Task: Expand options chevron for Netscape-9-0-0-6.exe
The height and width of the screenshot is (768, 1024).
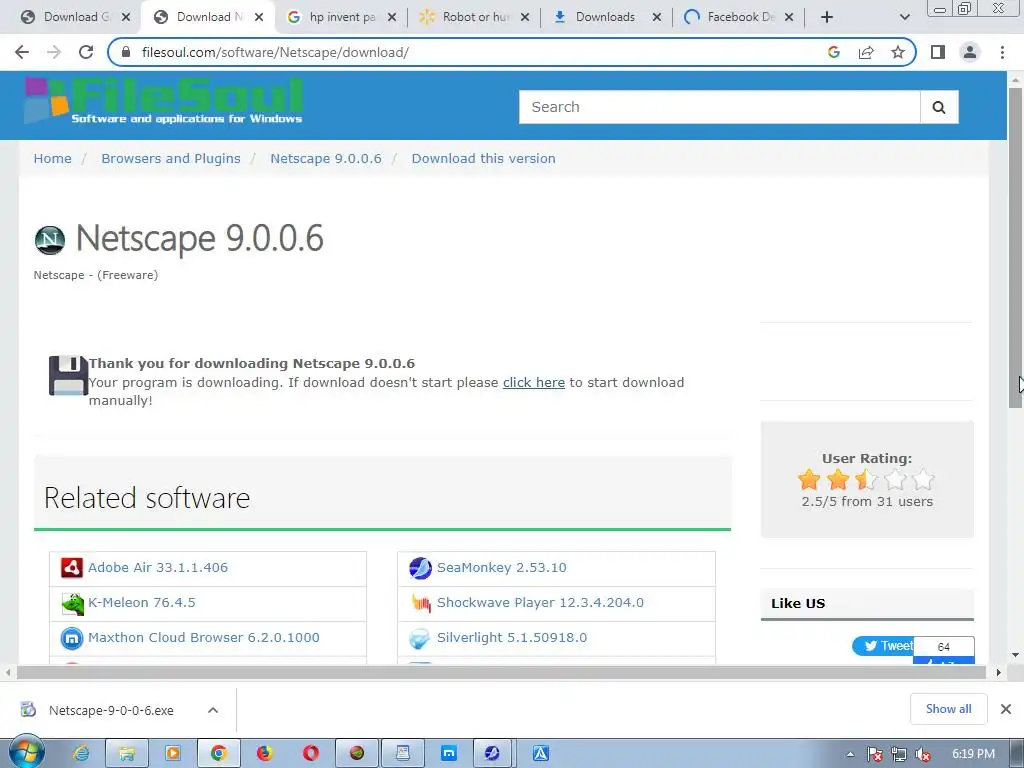Action: [x=213, y=711]
